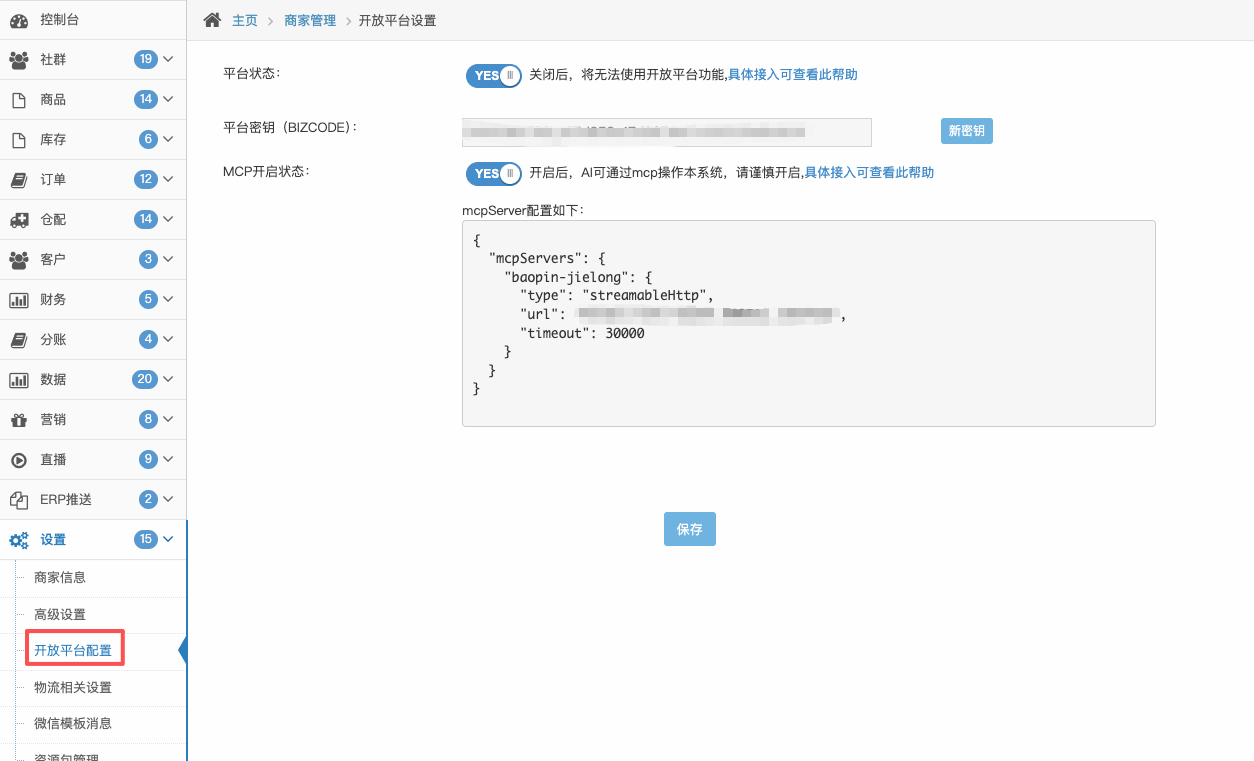Expand the 营销 menu chevron
The image size is (1254, 761).
(x=168, y=420)
